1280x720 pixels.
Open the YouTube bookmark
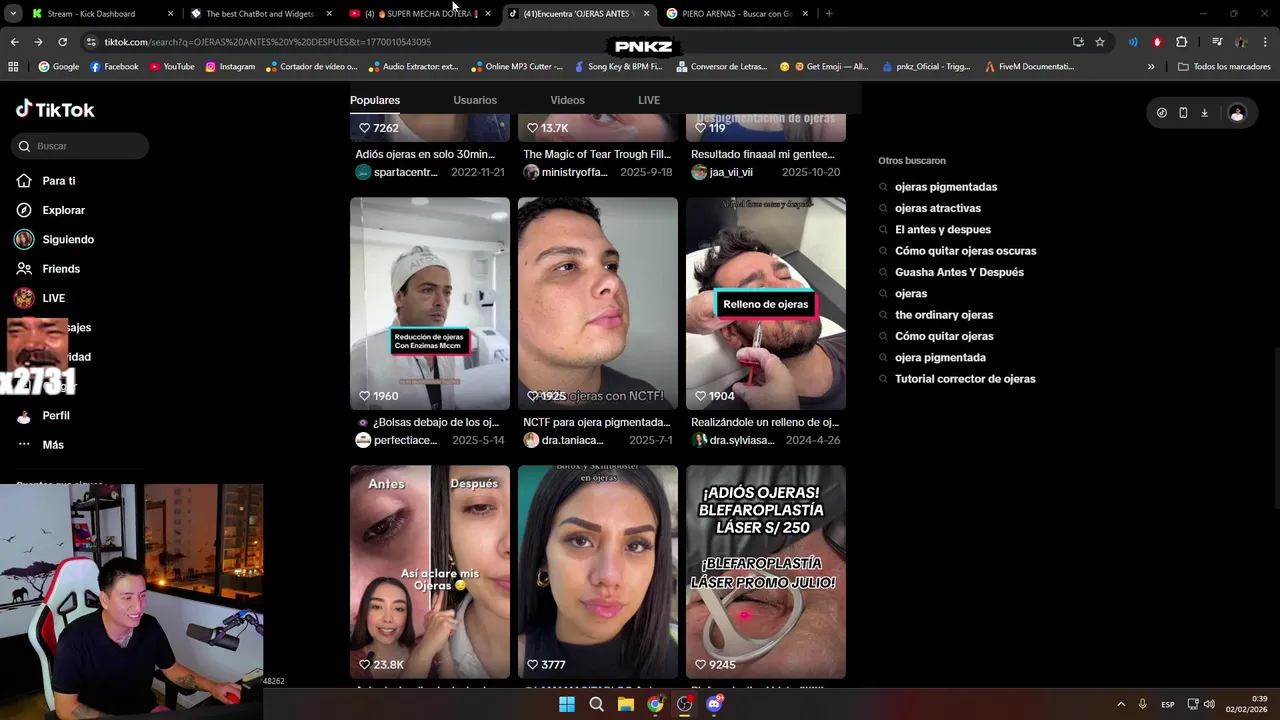click(172, 67)
